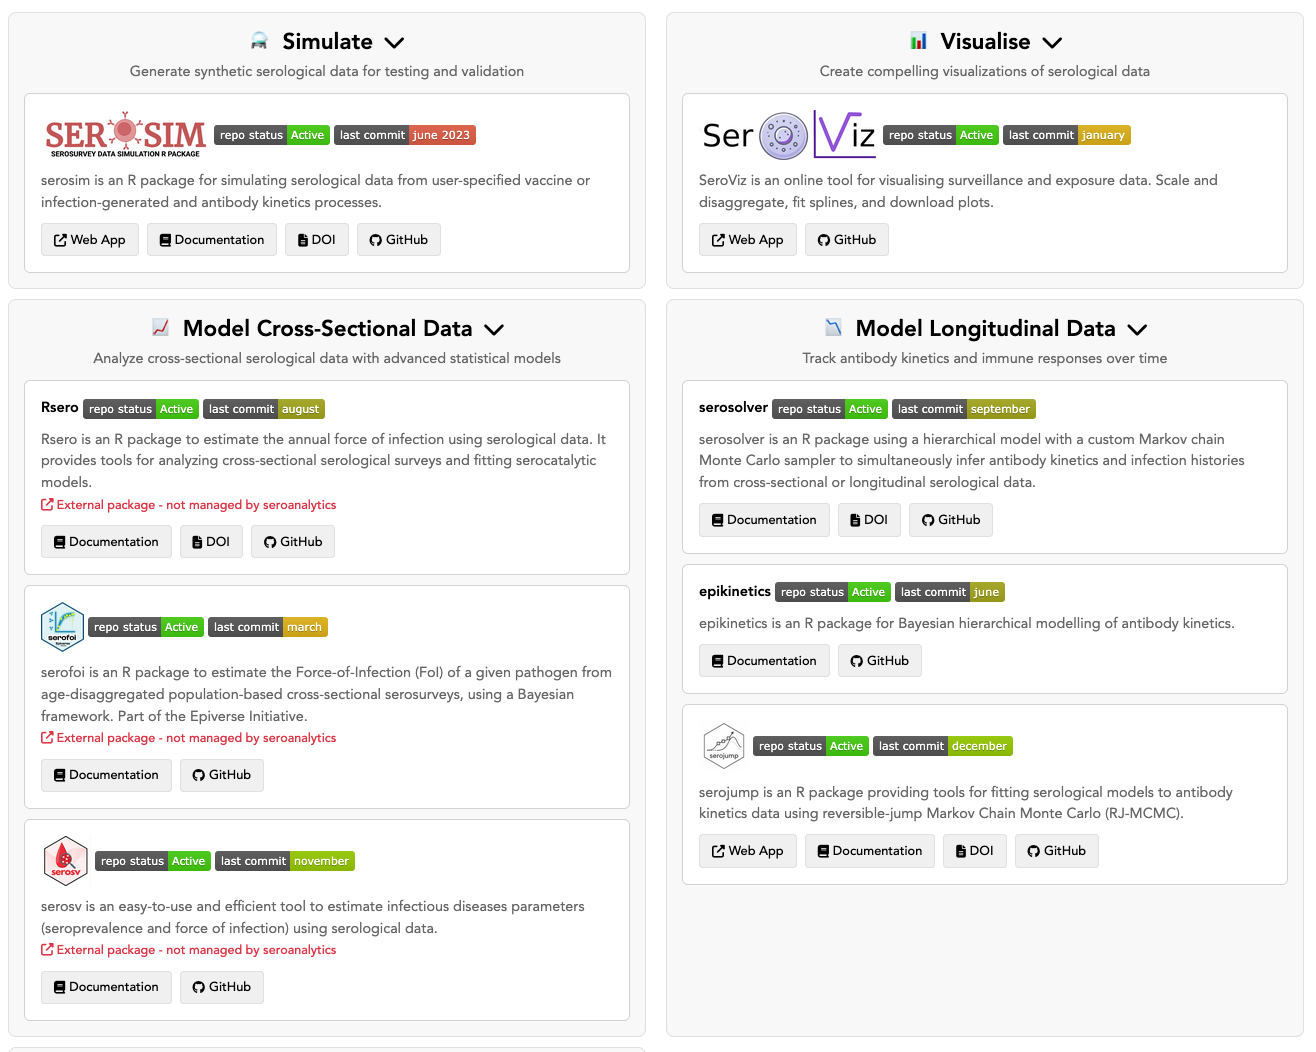
Task: Collapse the Visualise section chevron
Action: tap(1052, 43)
